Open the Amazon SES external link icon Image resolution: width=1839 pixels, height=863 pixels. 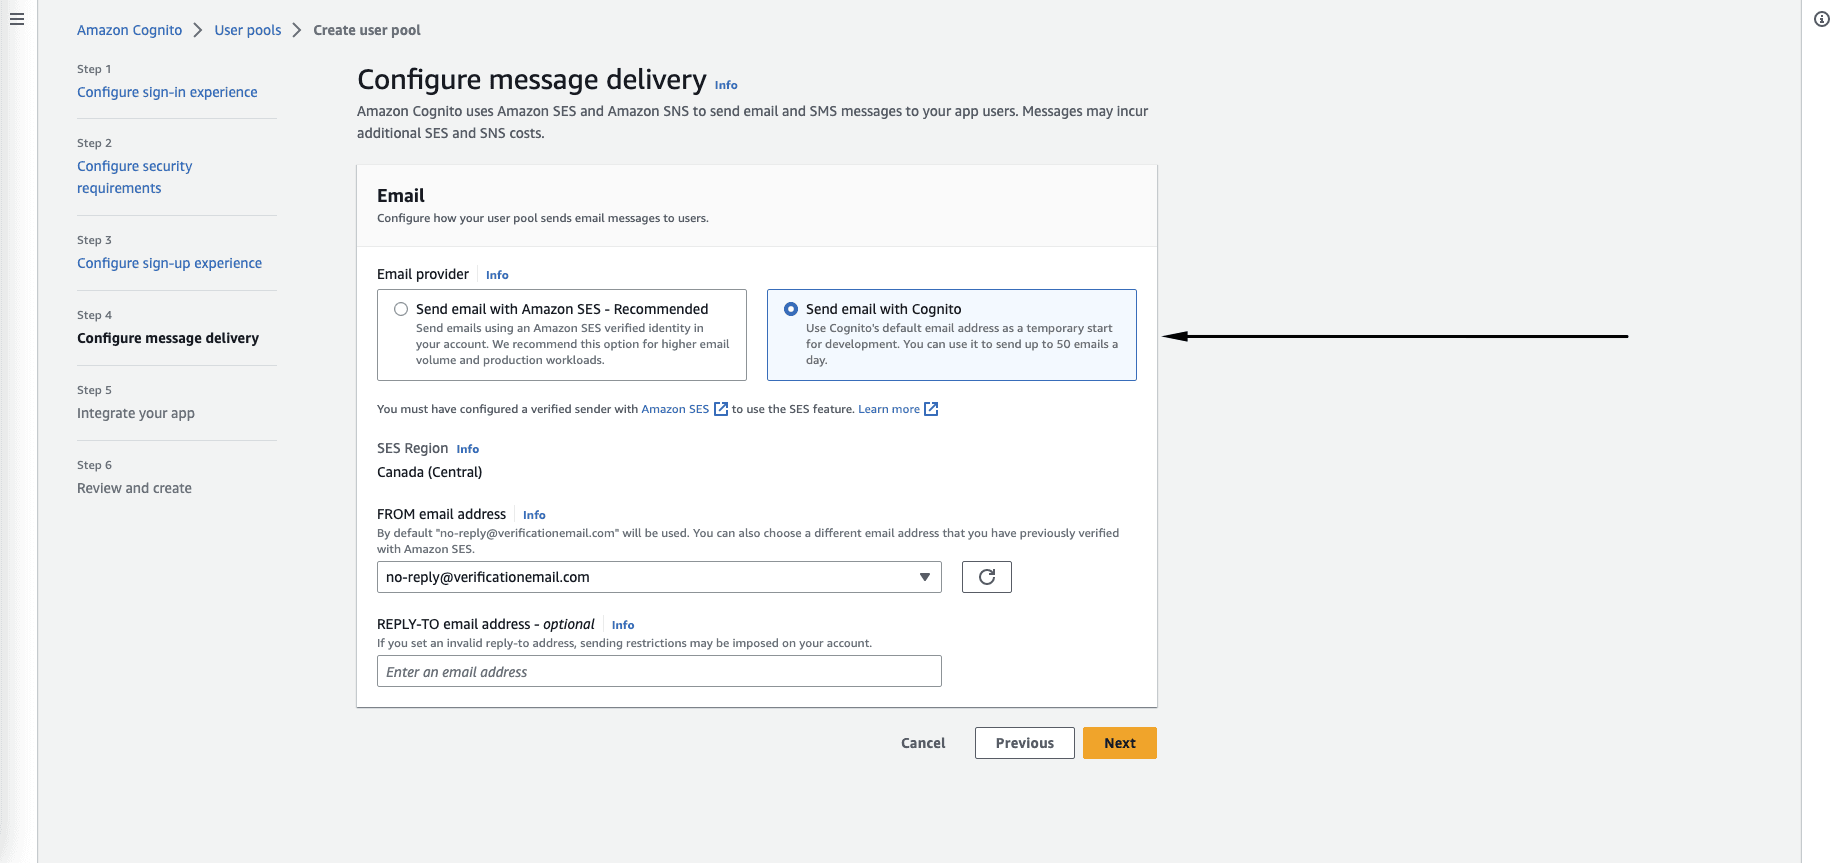tap(721, 409)
